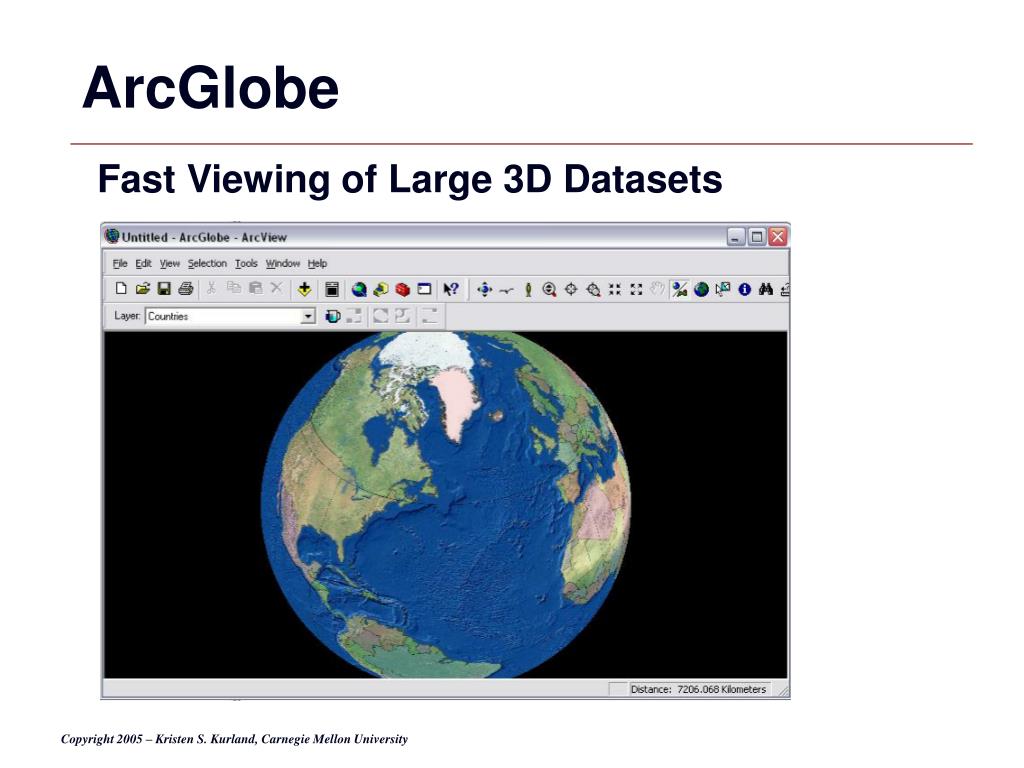The image size is (1024, 768).
Task: Toggle the table of contents window icon
Action: coord(332,289)
